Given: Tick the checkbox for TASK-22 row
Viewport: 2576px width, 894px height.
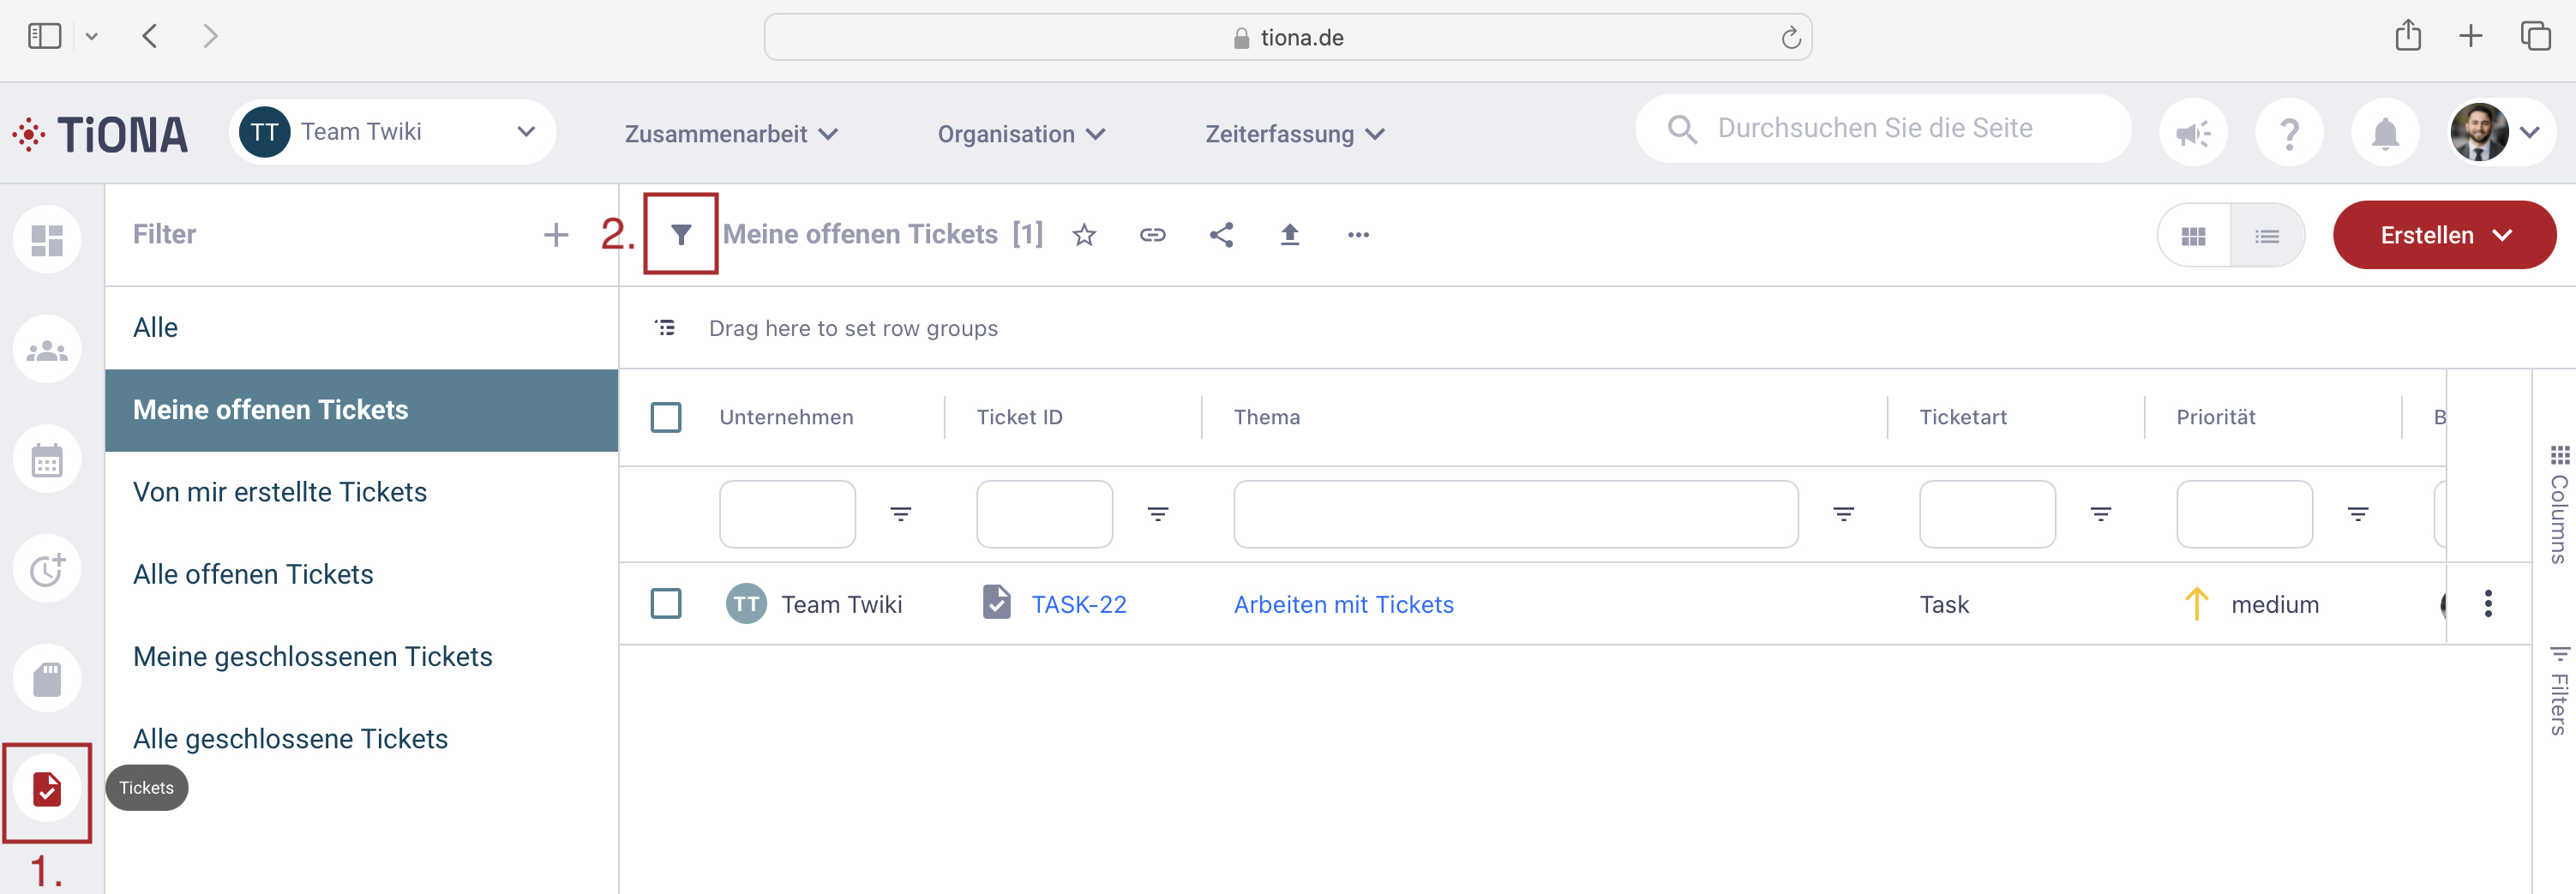Looking at the screenshot, I should pyautogui.click(x=666, y=604).
